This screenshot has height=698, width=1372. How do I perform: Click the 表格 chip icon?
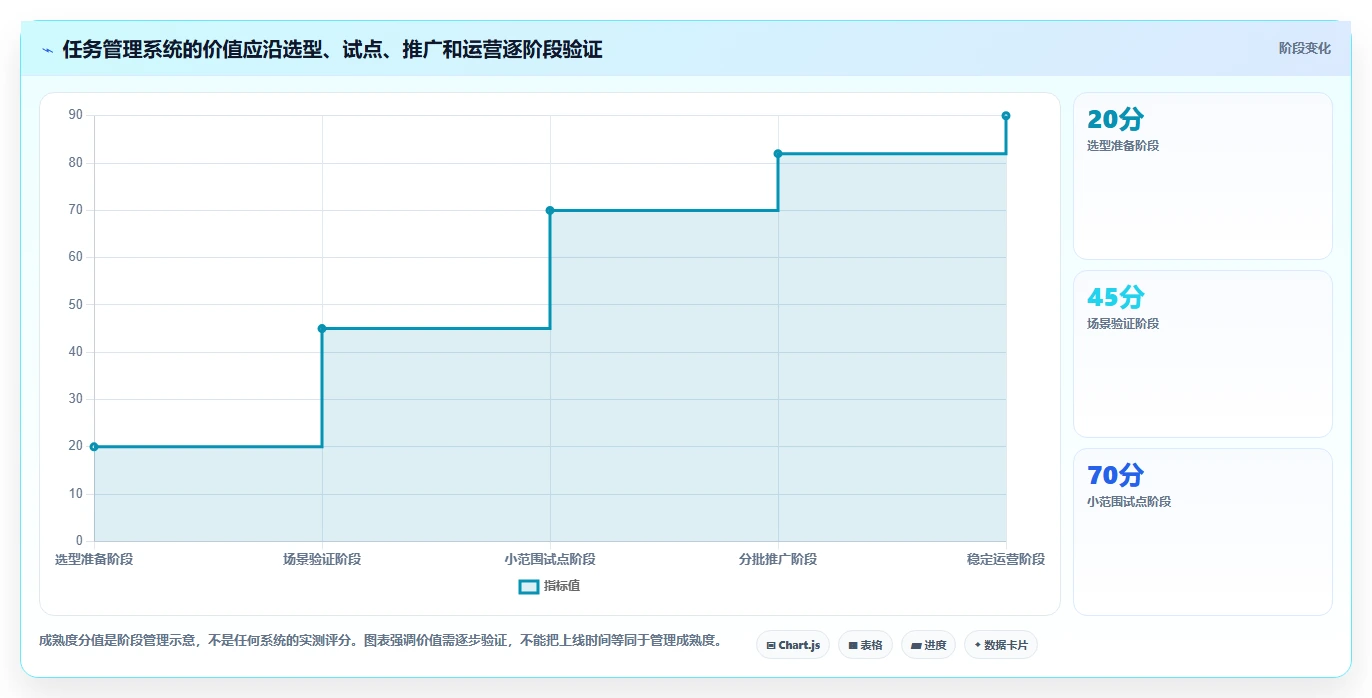tap(853, 646)
